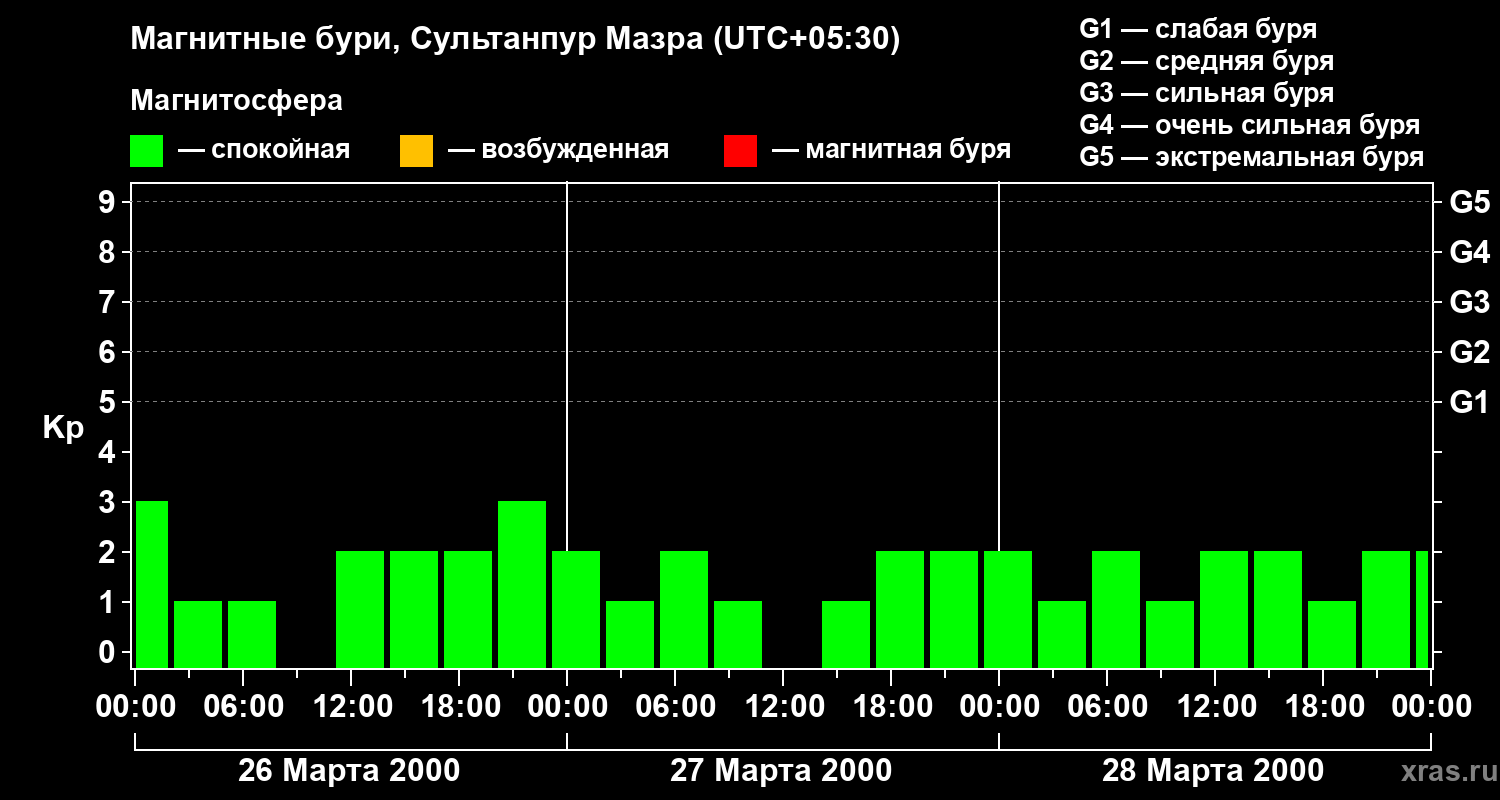This screenshot has height=800, width=1500.
Task: Click the G5 label on right axis
Action: 1470,202
